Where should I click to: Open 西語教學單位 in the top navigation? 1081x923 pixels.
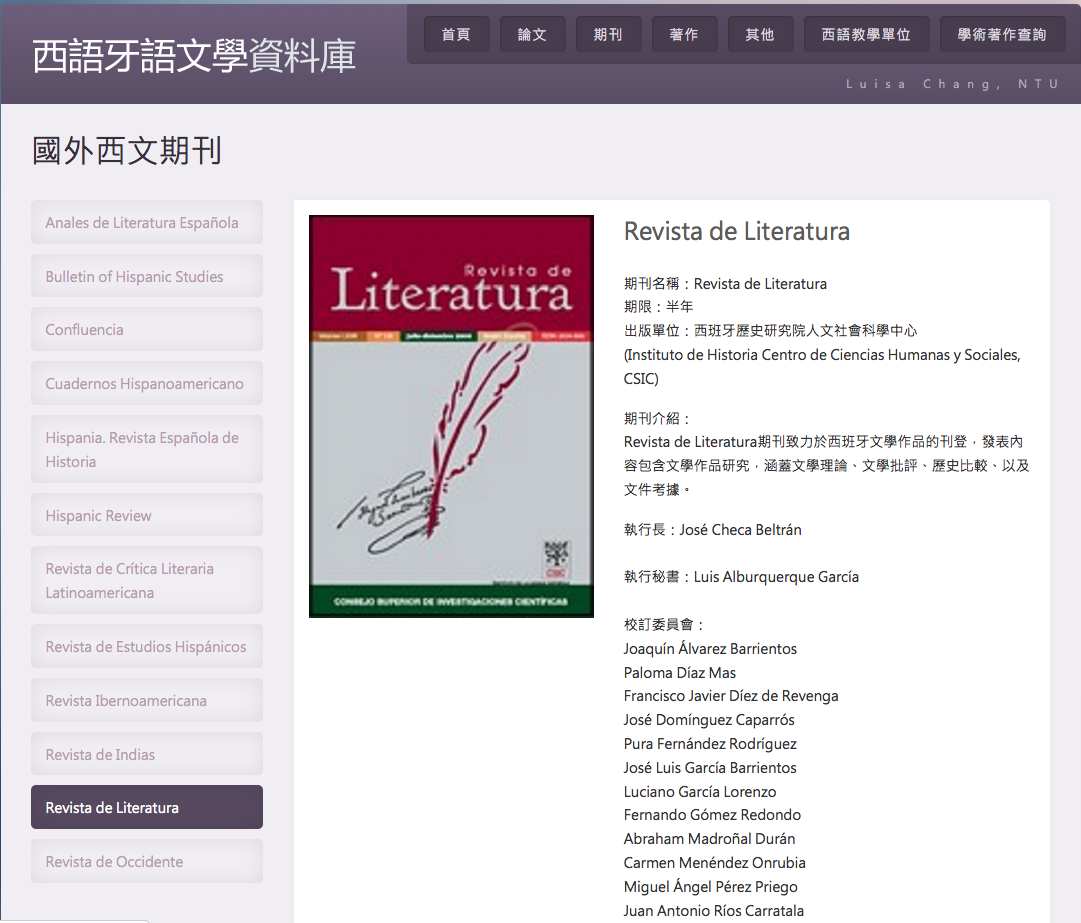click(x=866, y=34)
